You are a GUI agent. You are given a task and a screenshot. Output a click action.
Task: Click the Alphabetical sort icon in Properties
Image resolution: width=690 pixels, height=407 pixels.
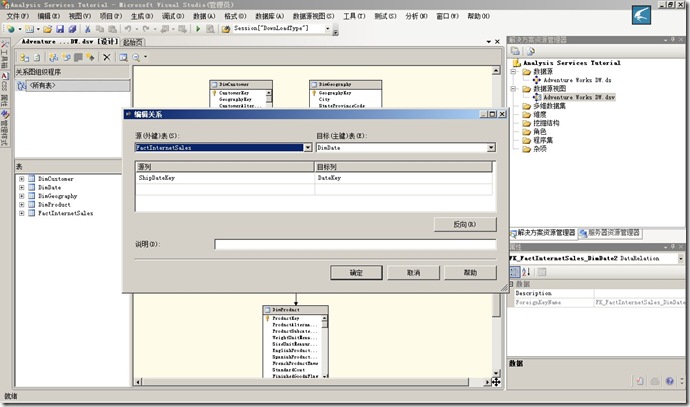[526, 272]
